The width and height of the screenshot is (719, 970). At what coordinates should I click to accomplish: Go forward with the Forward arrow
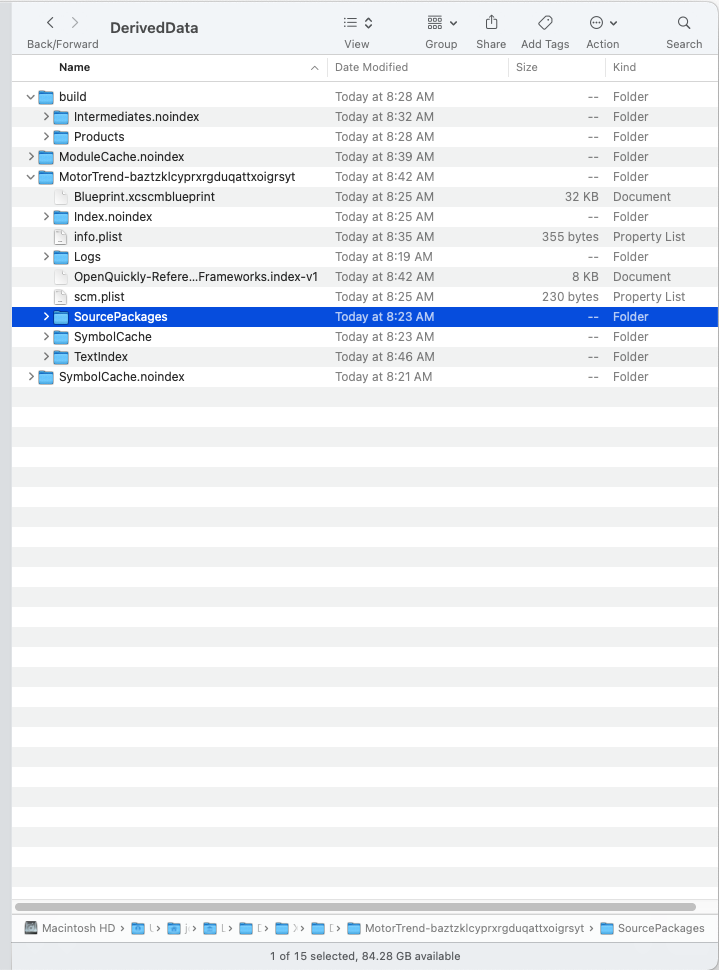click(x=75, y=23)
